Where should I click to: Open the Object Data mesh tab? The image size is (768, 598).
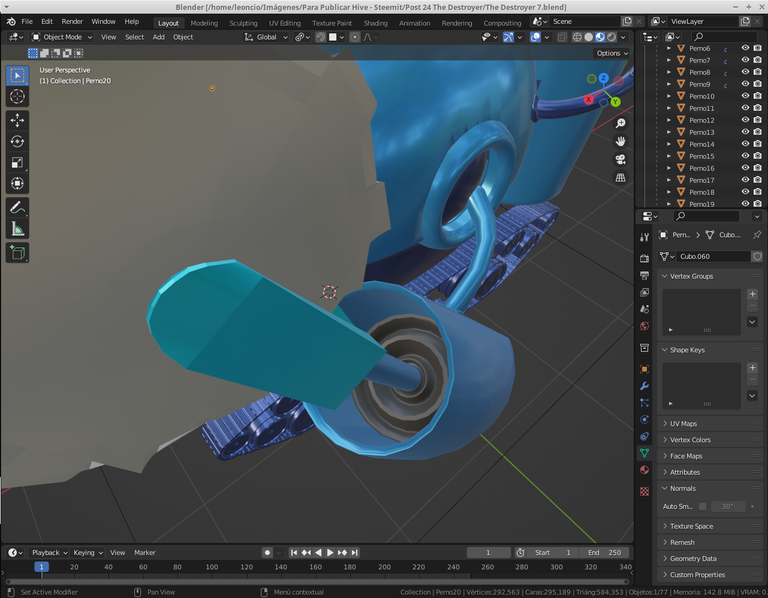[x=645, y=453]
